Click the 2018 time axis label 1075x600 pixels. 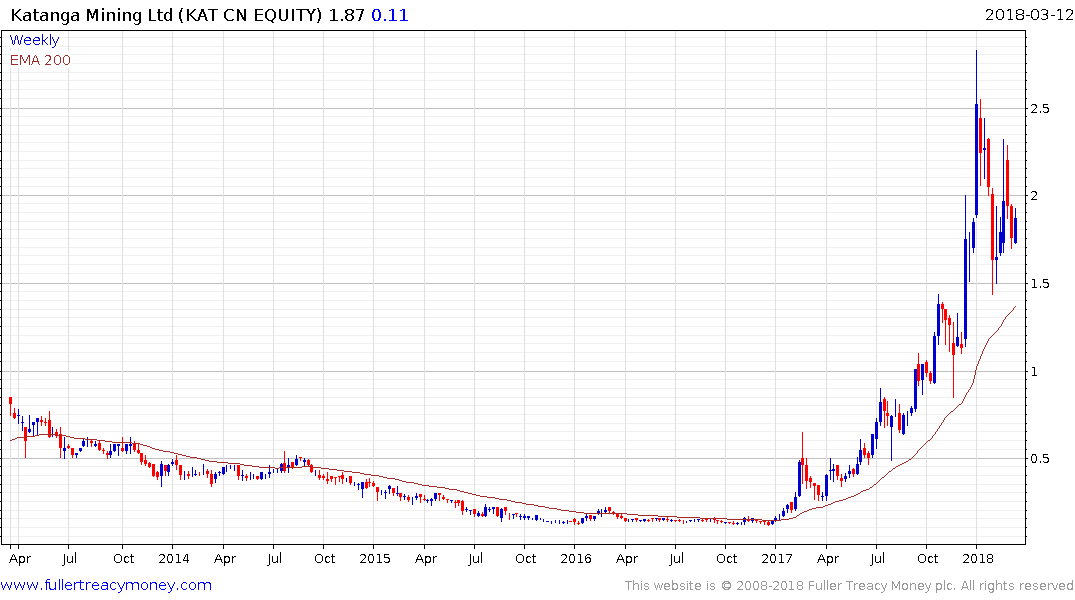coord(978,559)
